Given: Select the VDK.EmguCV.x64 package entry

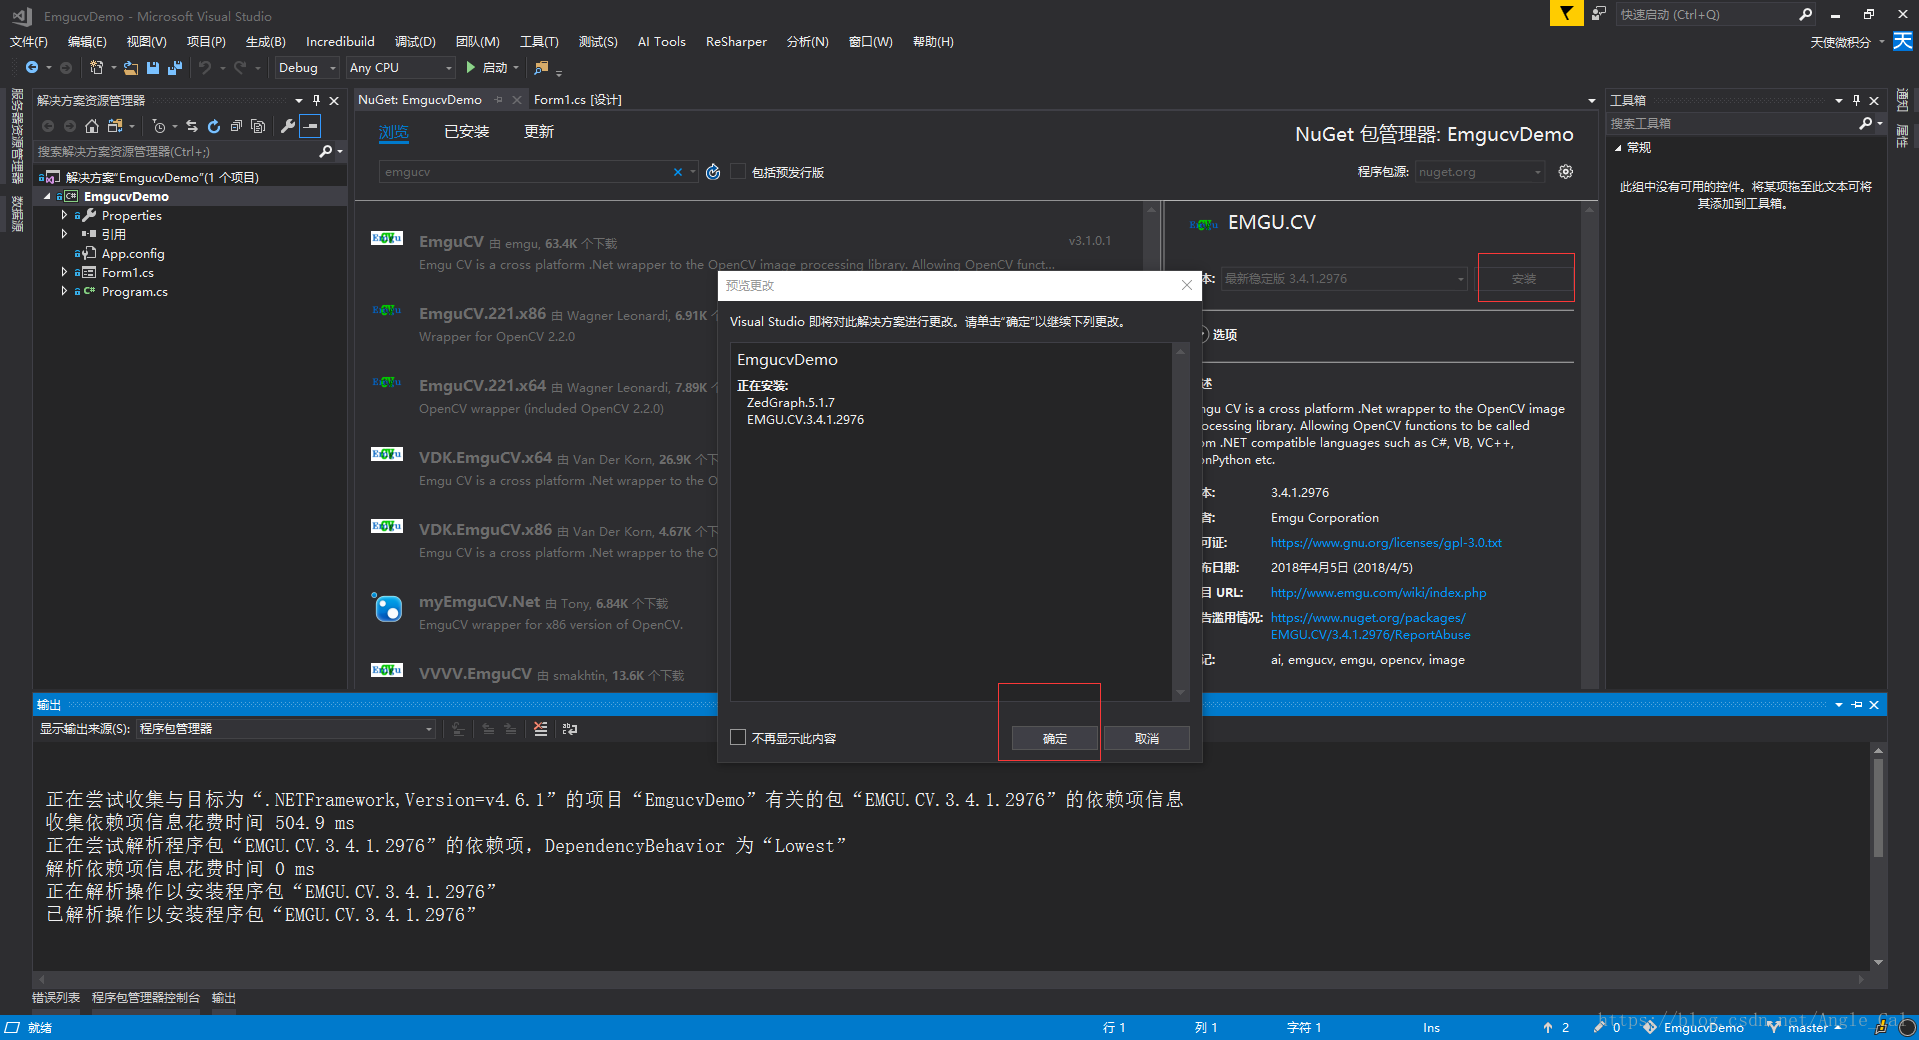Looking at the screenshot, I should [545, 469].
